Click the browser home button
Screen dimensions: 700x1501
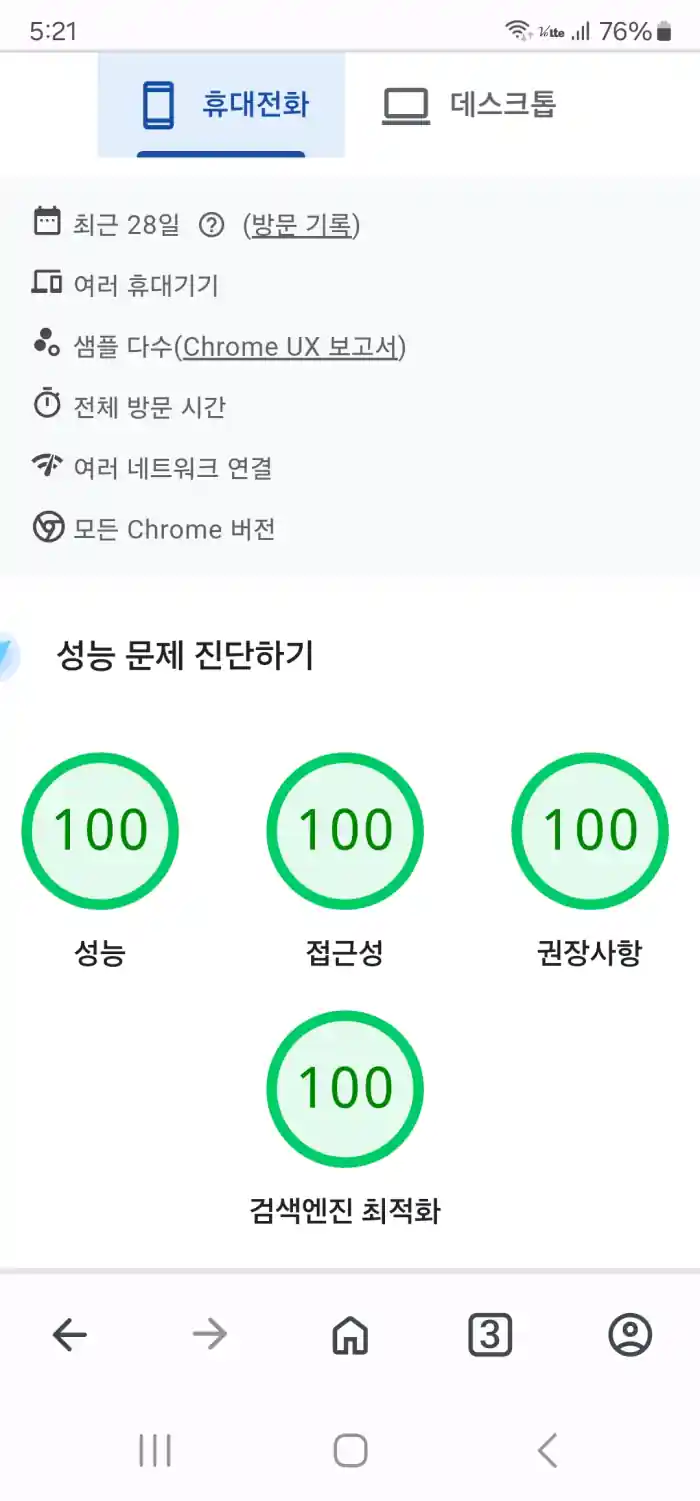tap(349, 1334)
